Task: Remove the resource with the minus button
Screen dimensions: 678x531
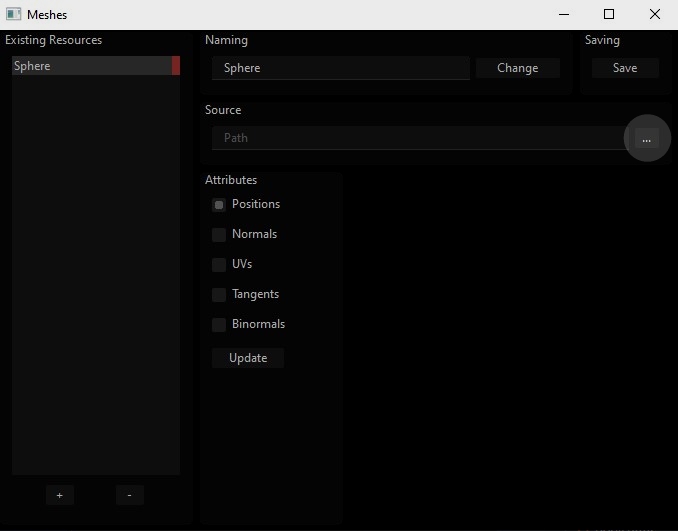Action: point(130,495)
